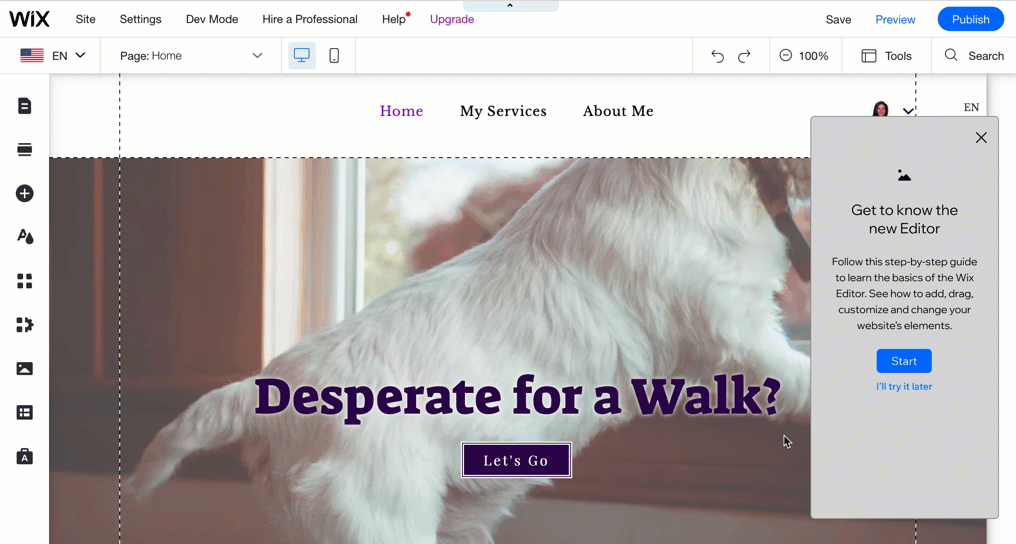1016x544 pixels.
Task: Select the Get to know the new Editor title
Action: coord(904,219)
